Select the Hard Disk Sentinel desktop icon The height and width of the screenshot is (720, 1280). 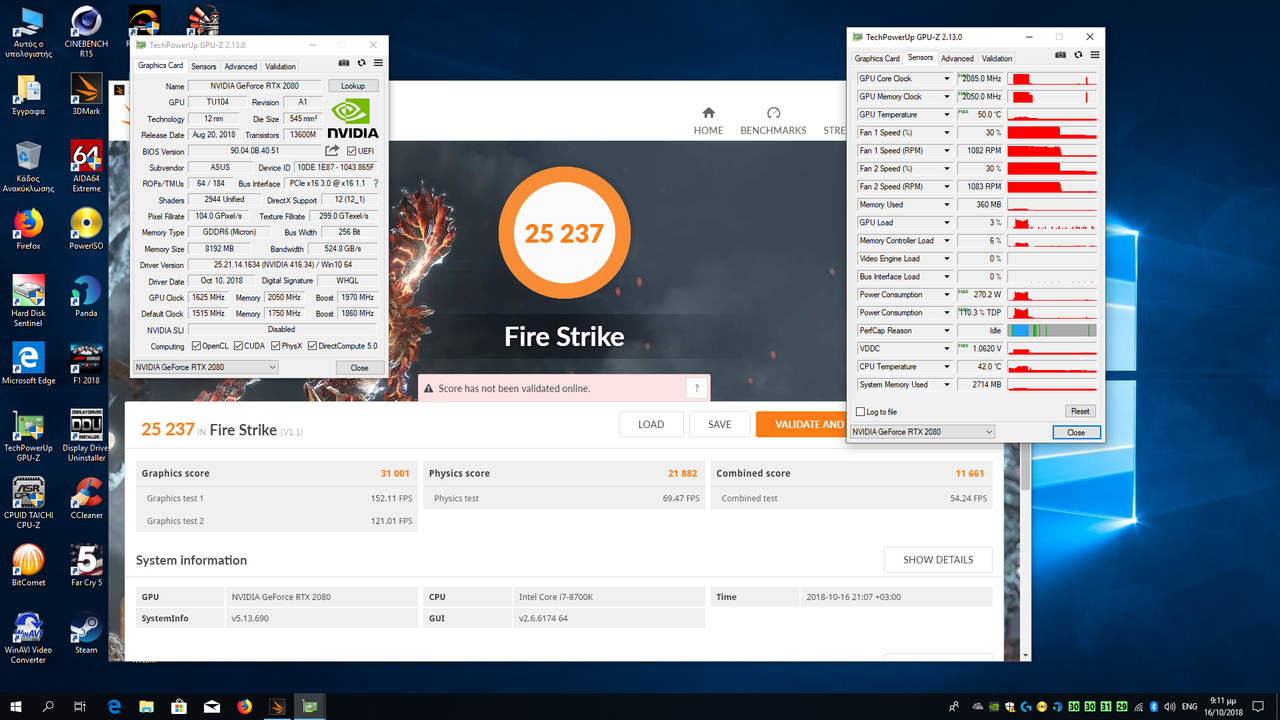(28, 301)
